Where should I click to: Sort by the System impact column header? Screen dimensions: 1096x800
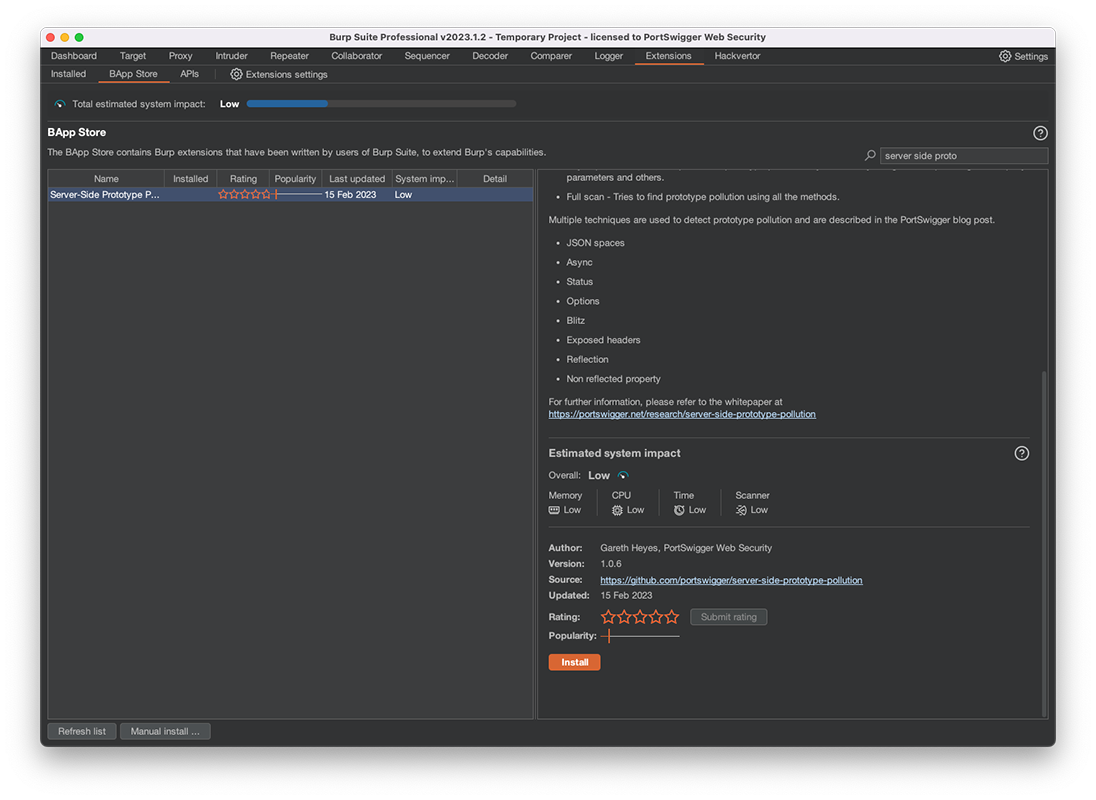tap(424, 179)
